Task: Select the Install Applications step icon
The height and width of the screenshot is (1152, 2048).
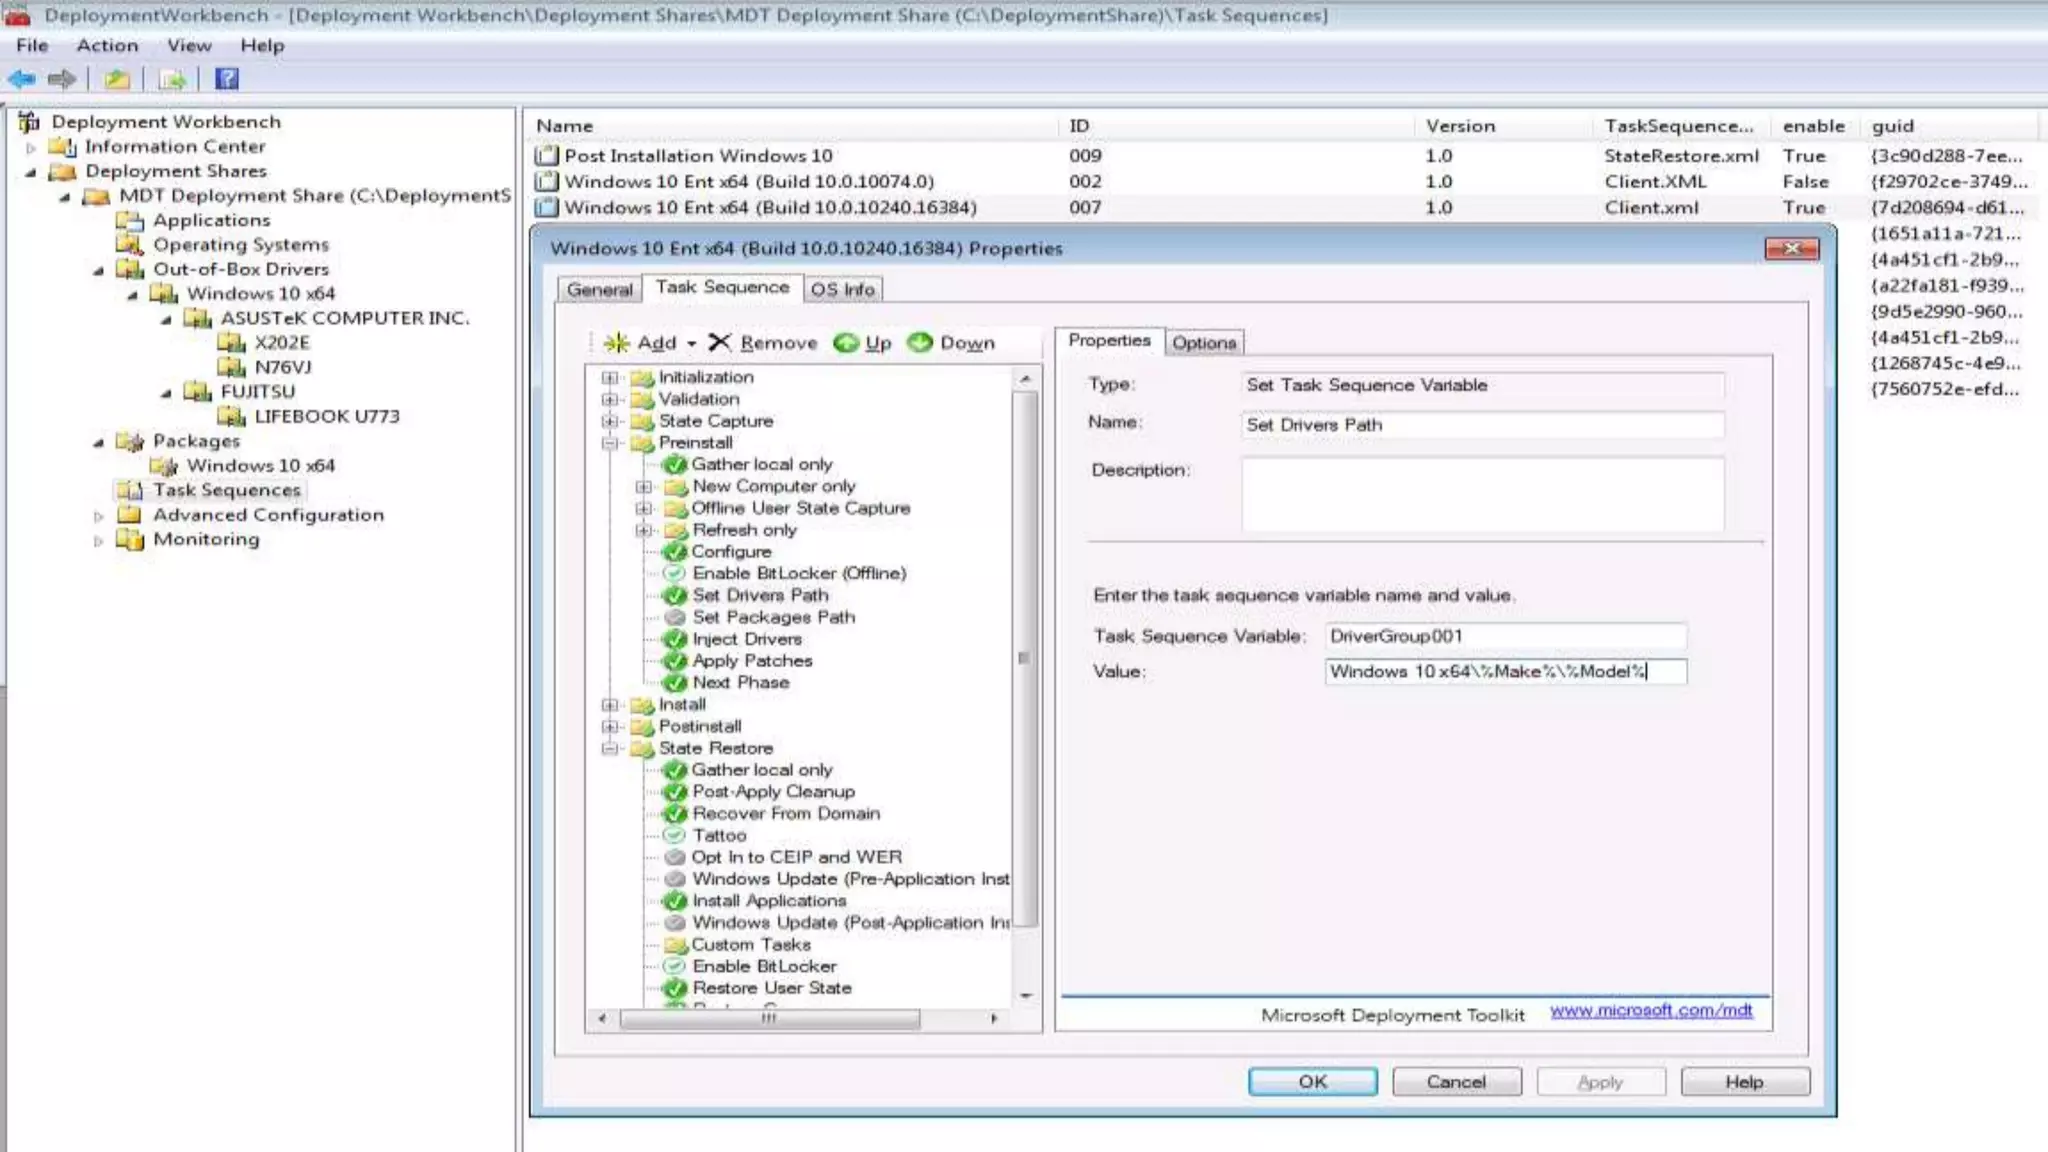Action: (676, 901)
